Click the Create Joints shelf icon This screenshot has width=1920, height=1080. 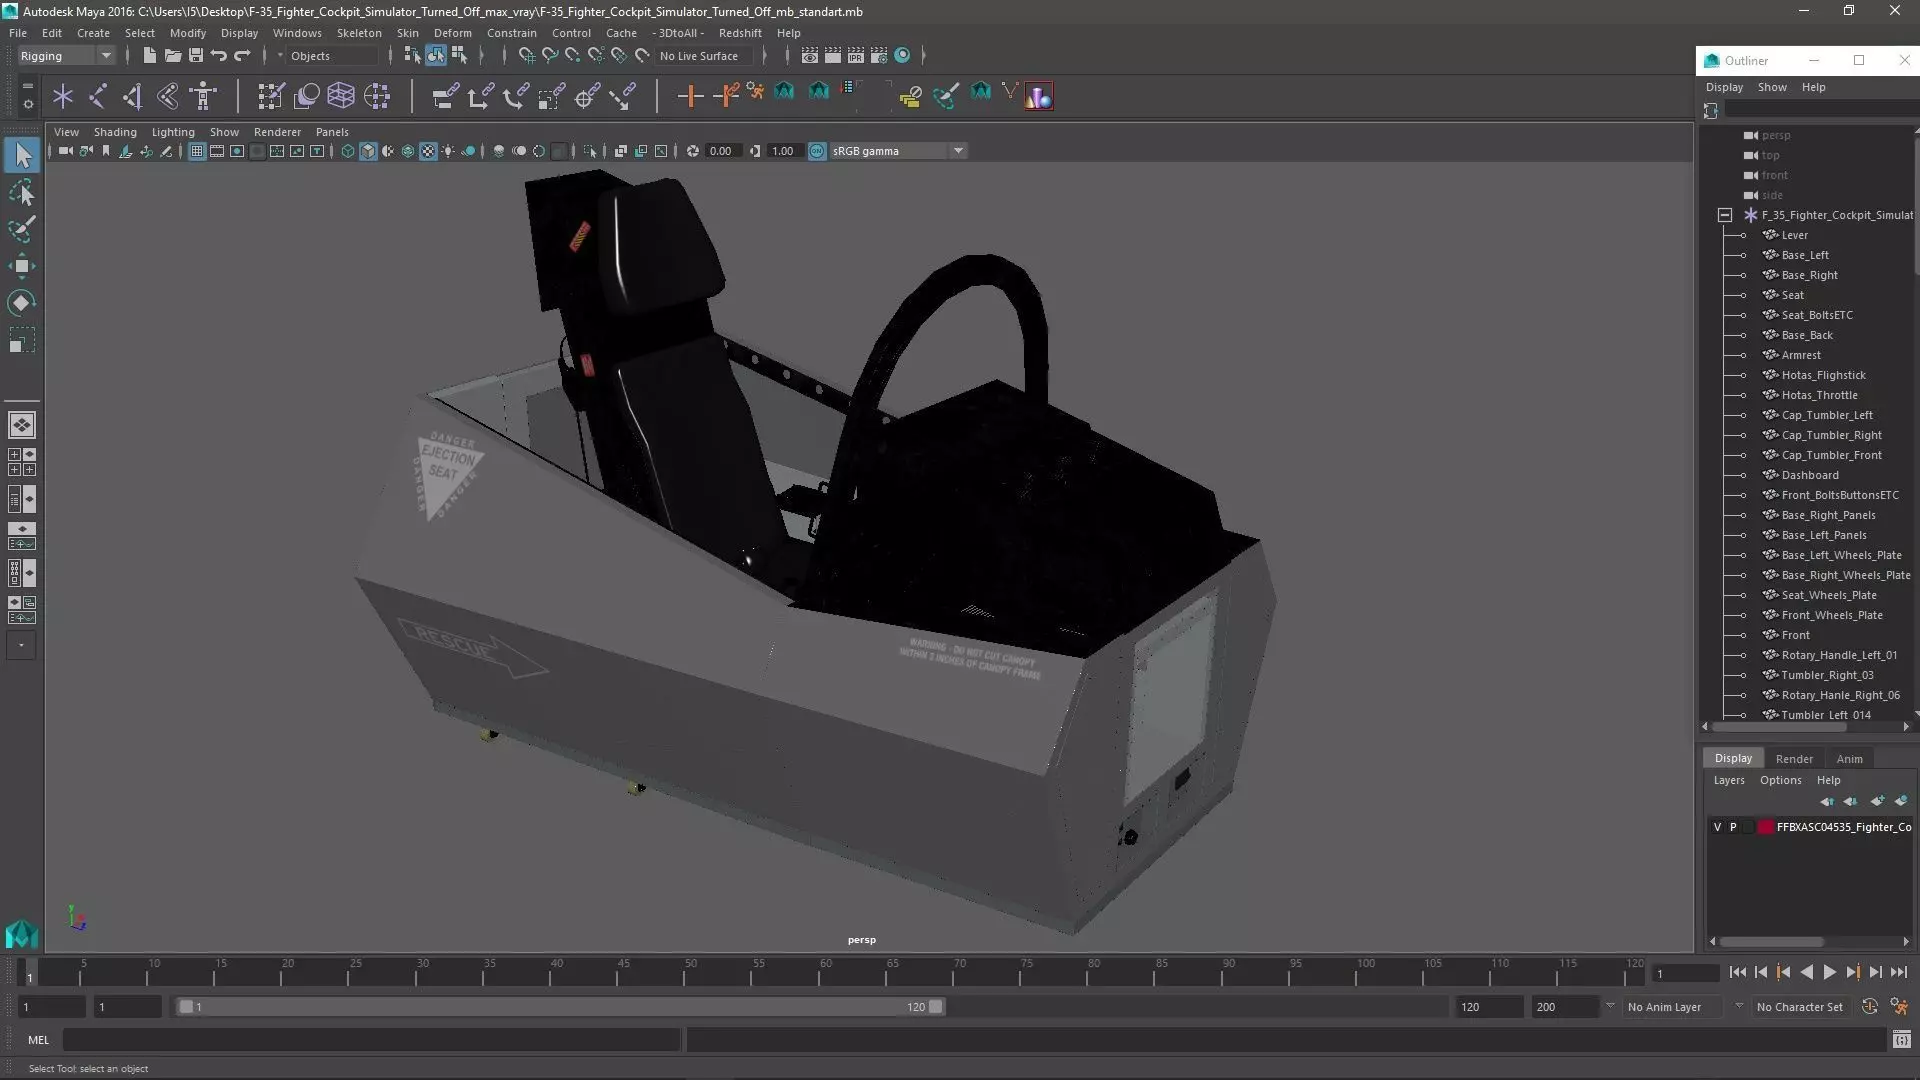click(98, 96)
